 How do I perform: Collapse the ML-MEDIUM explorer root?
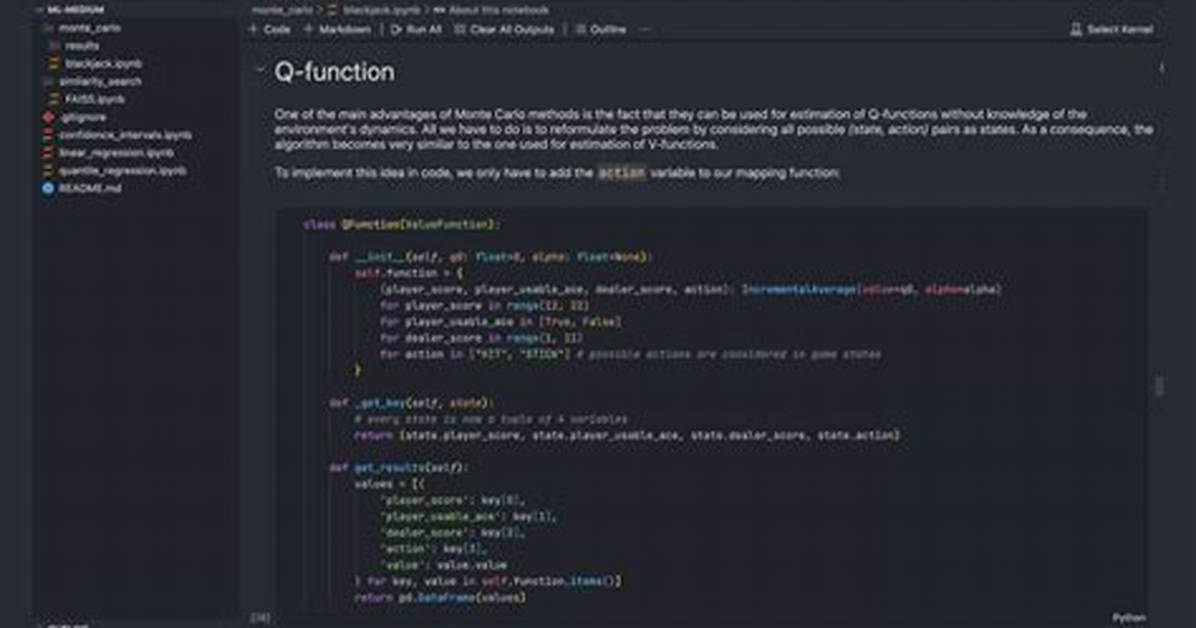pos(72,10)
